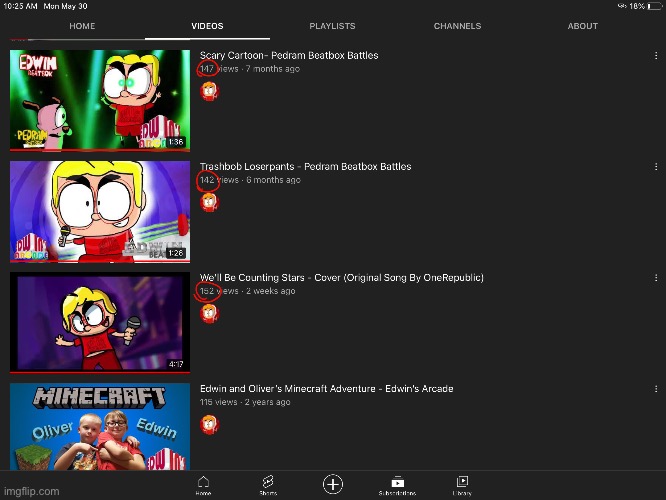Open Trashbob Loserpants - Pedram Beatbox Battles title
This screenshot has height=500, width=666.
(305, 167)
